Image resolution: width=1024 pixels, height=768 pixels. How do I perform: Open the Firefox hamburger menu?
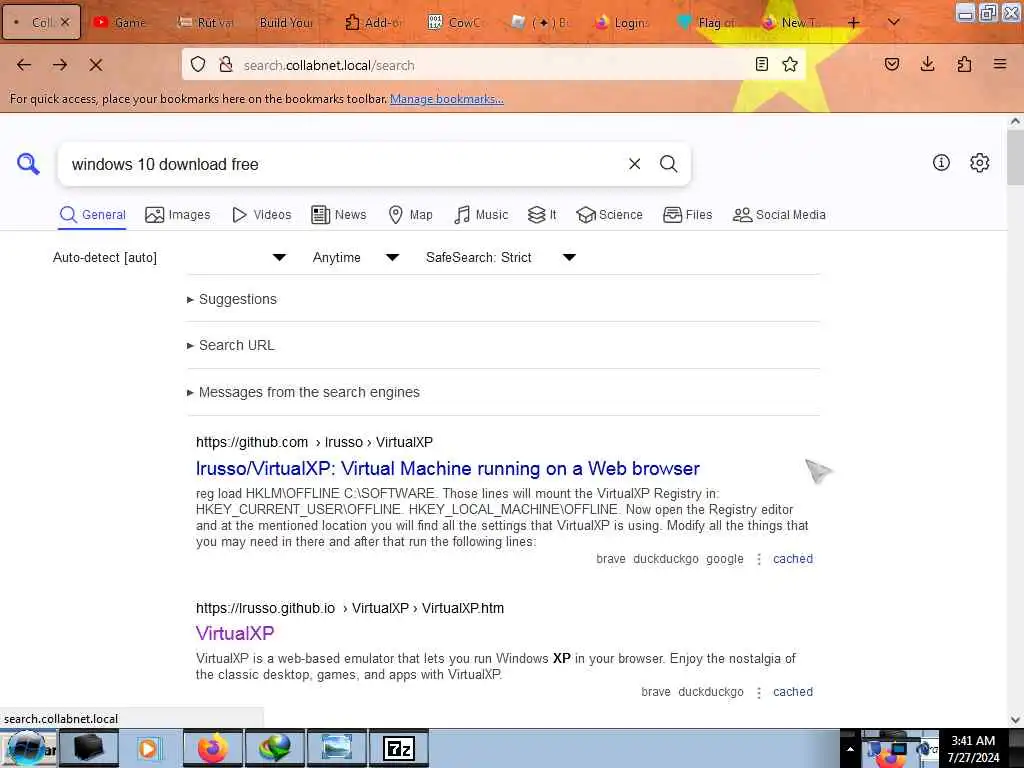(x=1000, y=64)
